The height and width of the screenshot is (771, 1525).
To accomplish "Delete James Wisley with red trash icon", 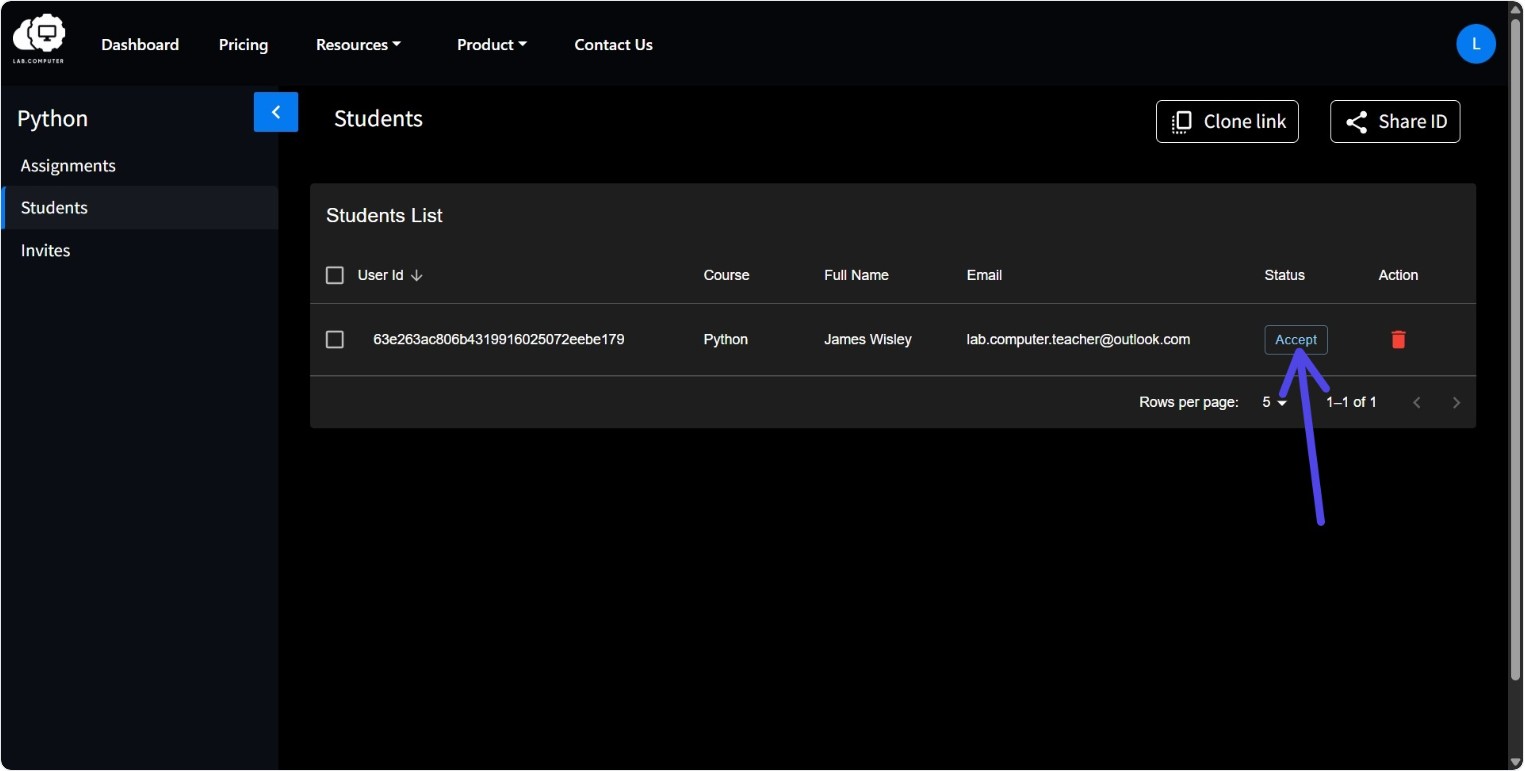I will tap(1398, 340).
